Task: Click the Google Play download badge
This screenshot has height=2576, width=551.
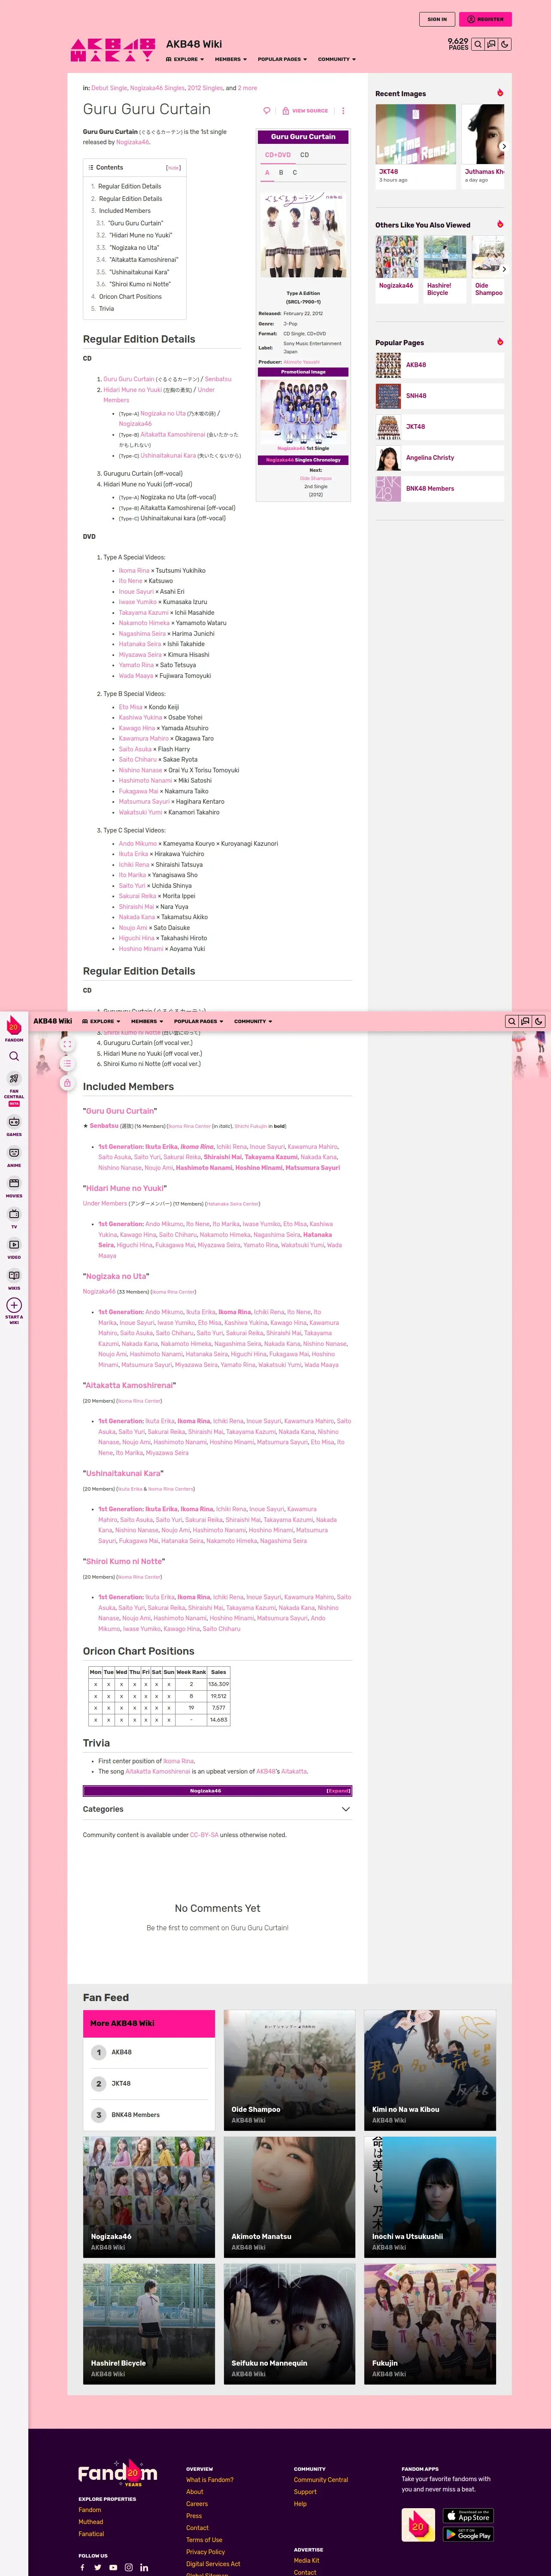Action: click(x=468, y=2534)
